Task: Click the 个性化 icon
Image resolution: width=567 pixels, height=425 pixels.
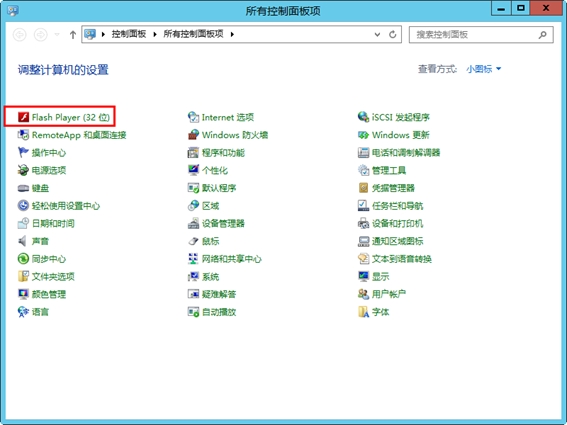Action: (193, 170)
